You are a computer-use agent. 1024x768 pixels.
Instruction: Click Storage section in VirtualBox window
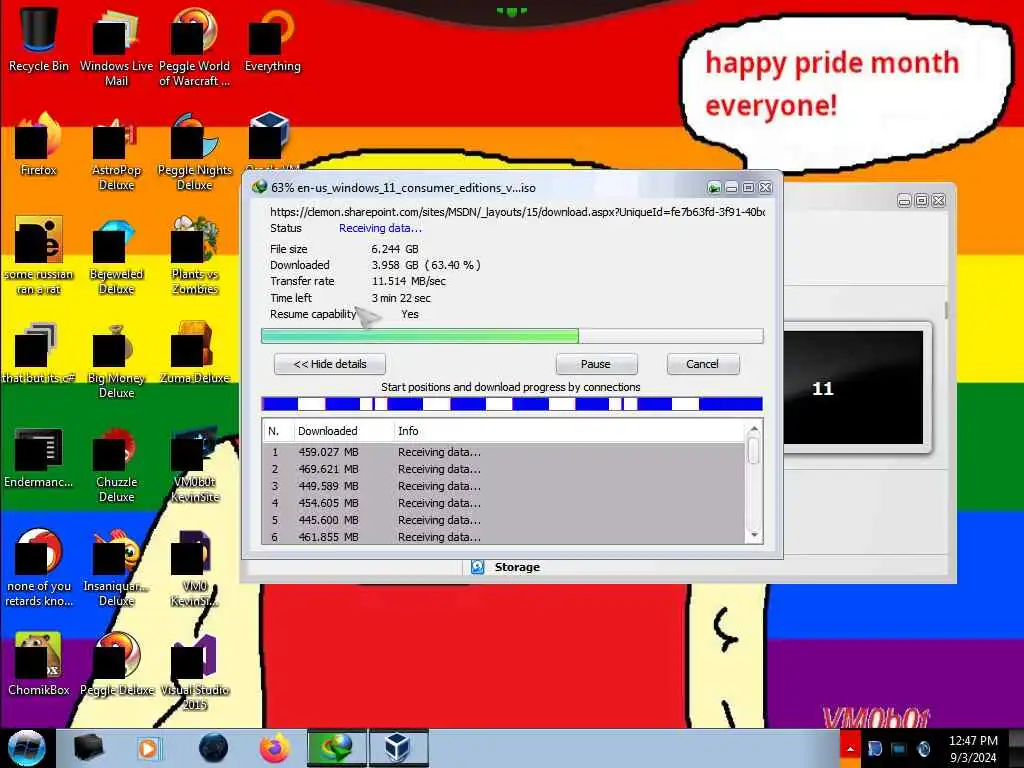click(x=517, y=567)
